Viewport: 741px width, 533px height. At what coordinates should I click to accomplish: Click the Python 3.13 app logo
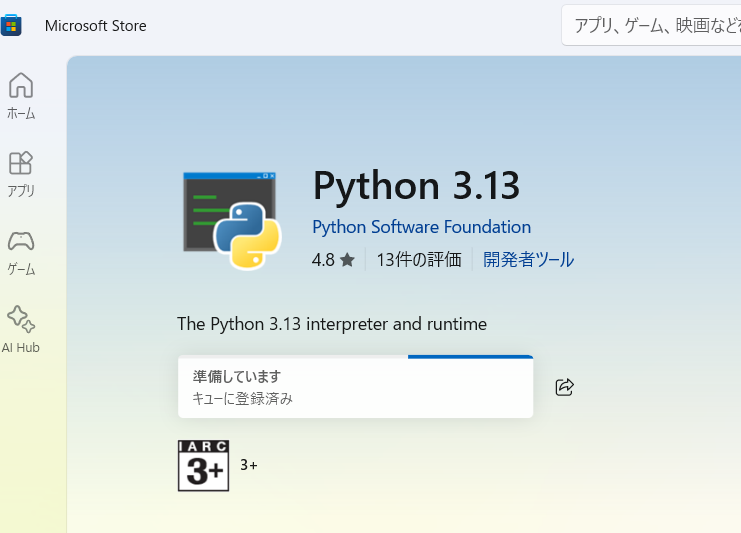232,221
